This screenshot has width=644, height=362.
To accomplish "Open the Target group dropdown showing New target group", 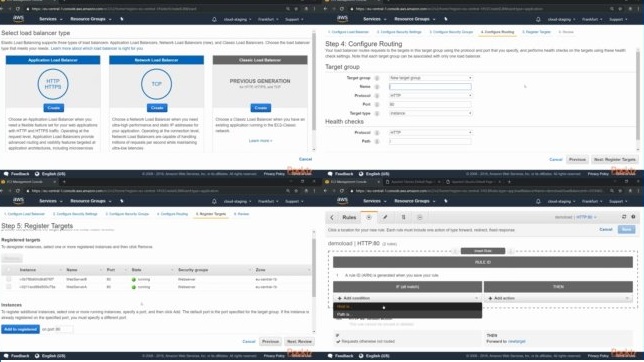I will (x=430, y=78).
